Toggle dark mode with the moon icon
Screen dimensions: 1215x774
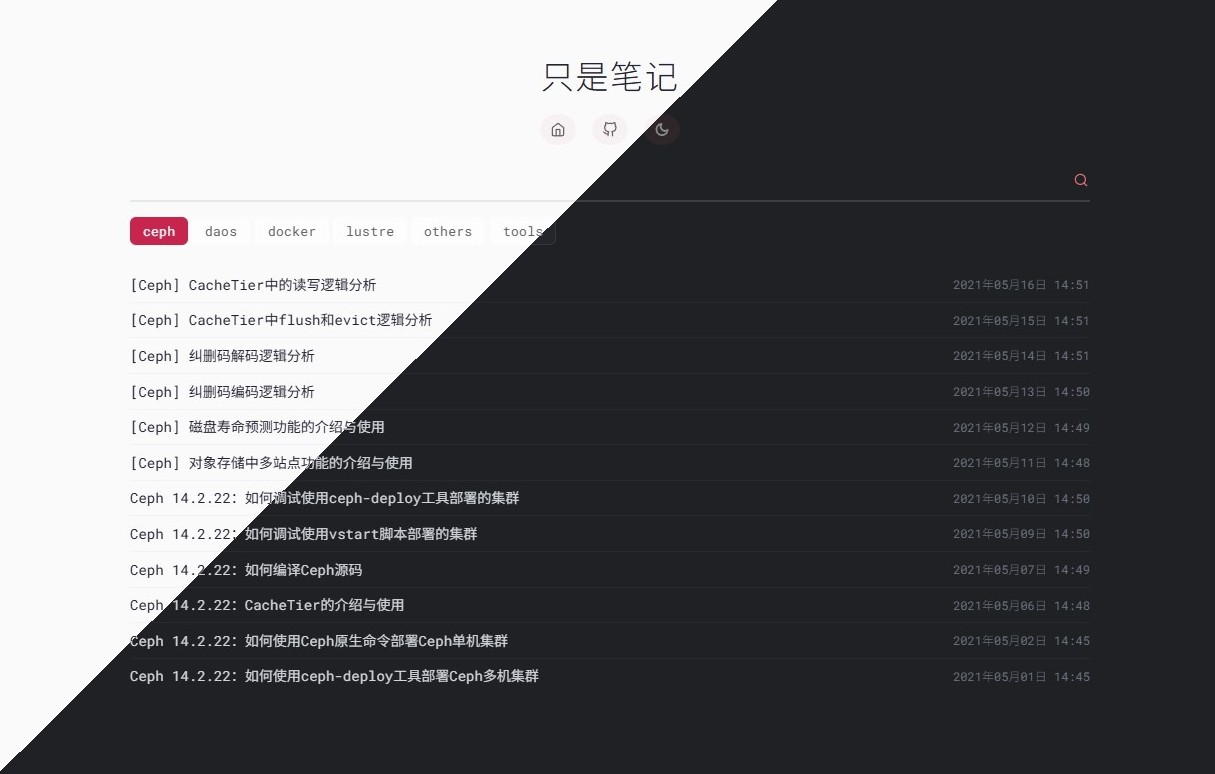pyautogui.click(x=662, y=130)
